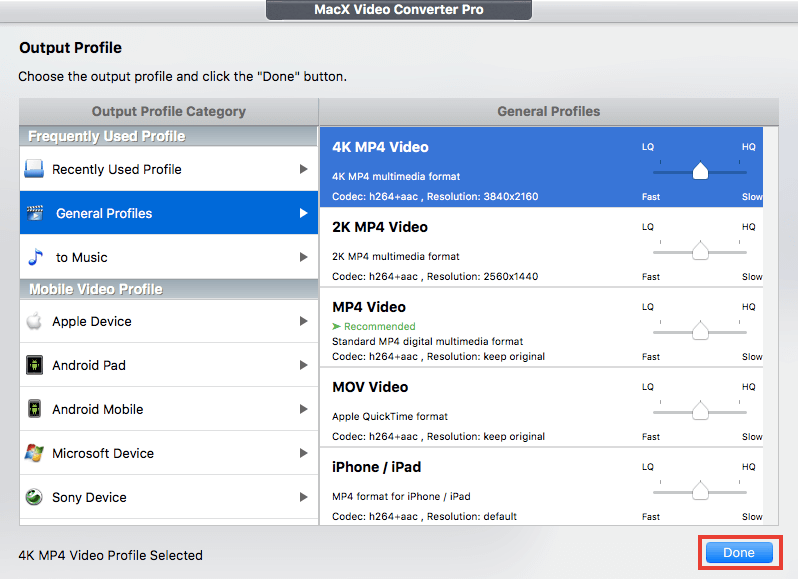Click the to Music note icon
This screenshot has width=798, height=579.
tap(35, 257)
